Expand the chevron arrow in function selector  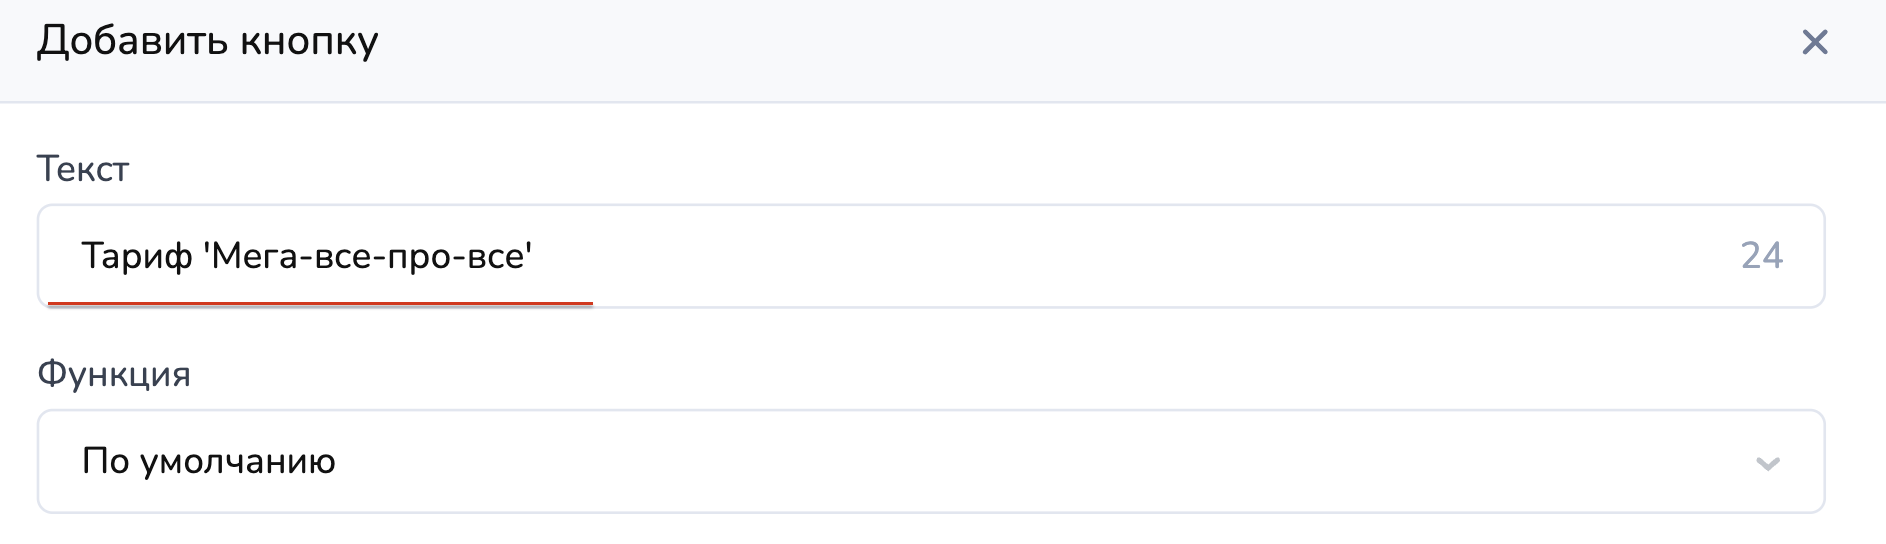pyautogui.click(x=1767, y=463)
